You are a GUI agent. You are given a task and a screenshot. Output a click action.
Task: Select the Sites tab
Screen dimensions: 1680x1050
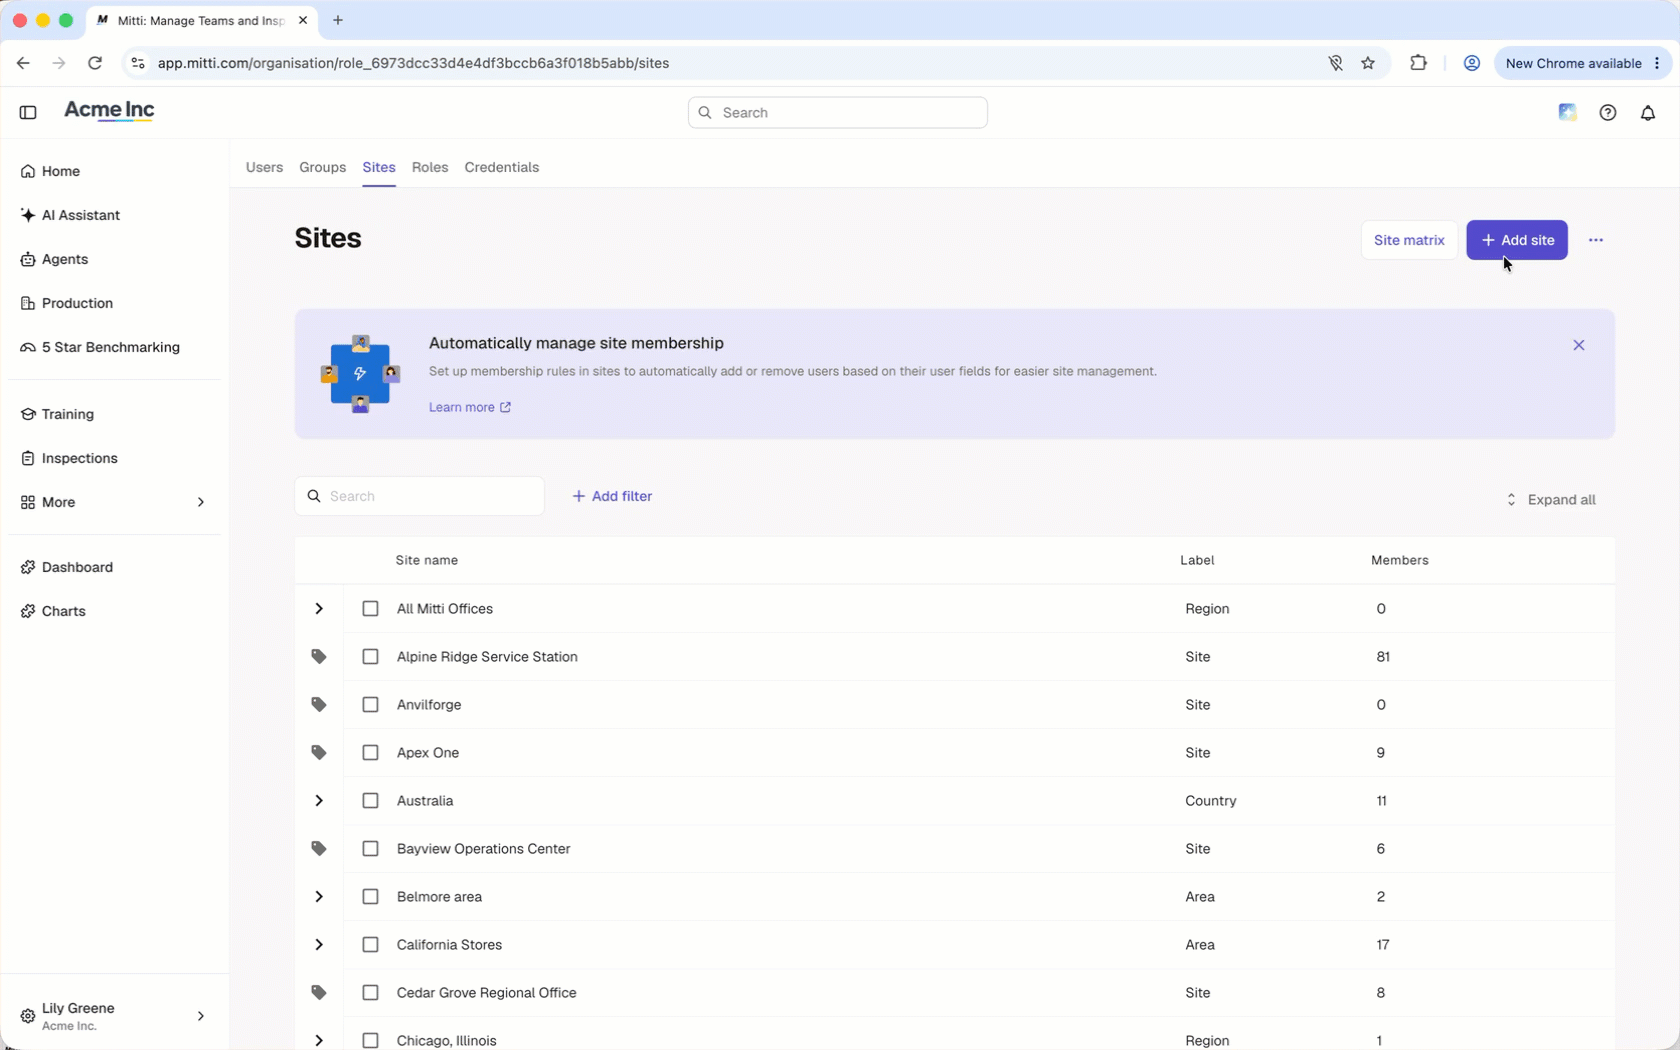[379, 167]
